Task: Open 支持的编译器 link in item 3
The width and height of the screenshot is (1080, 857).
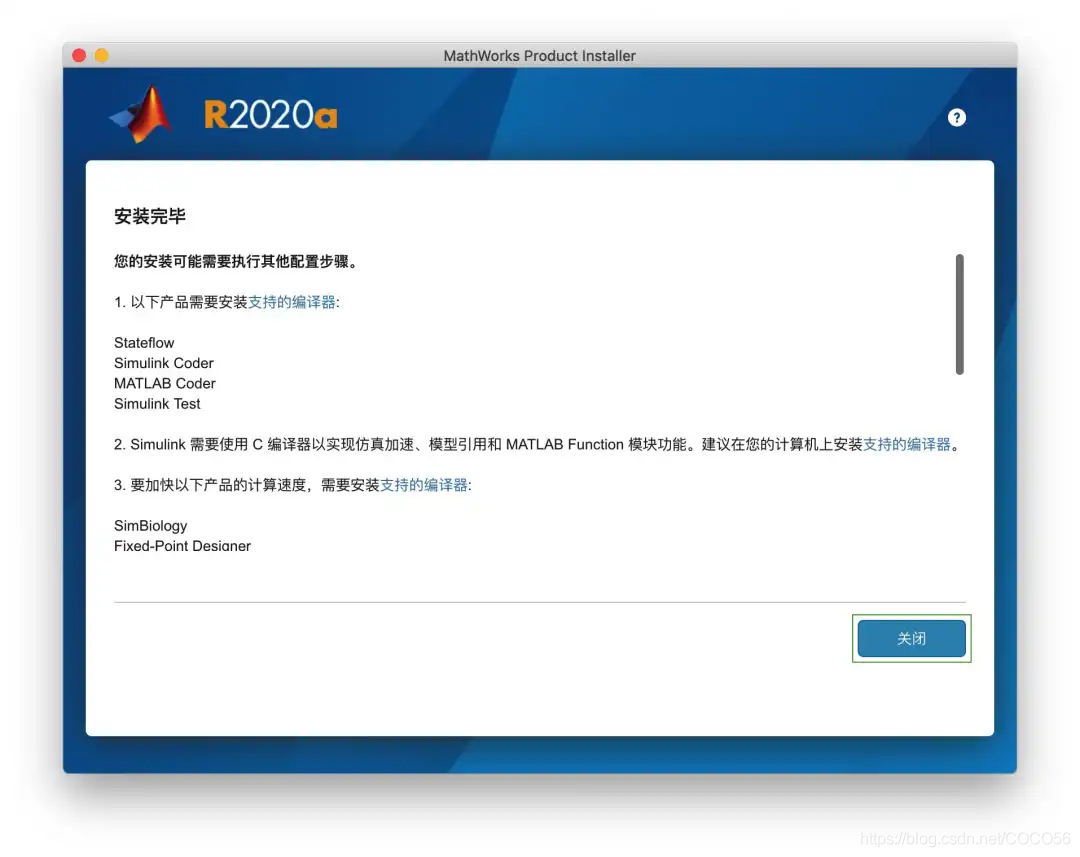Action: [424, 486]
